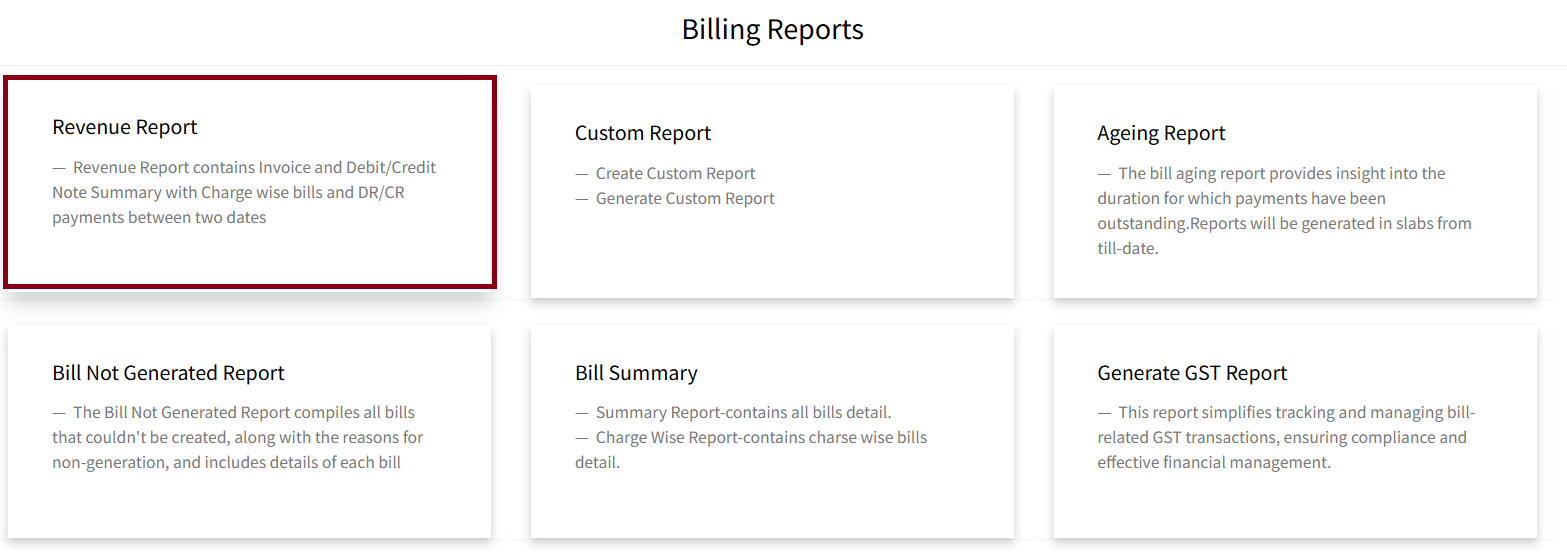
Task: Click the Revenue Report description text
Action: tap(244, 192)
